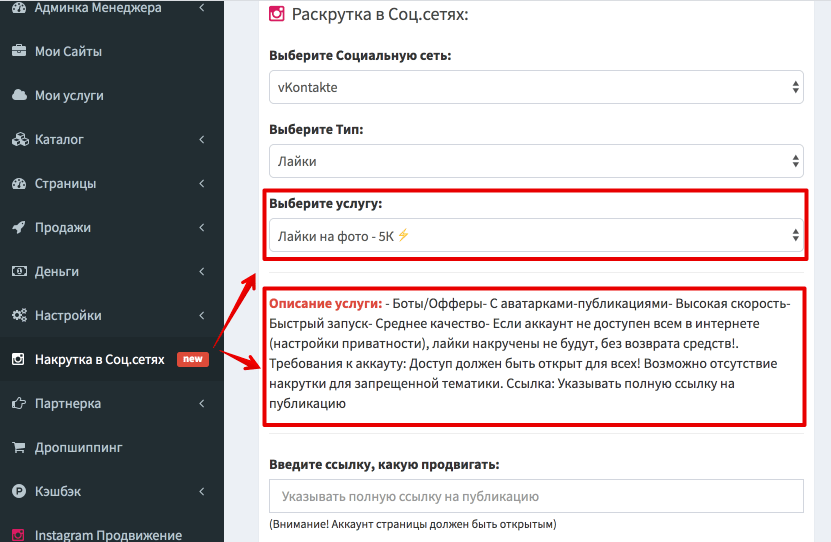This screenshot has width=831, height=542.
Task: Go to Мои услуги page
Action: 69,95
